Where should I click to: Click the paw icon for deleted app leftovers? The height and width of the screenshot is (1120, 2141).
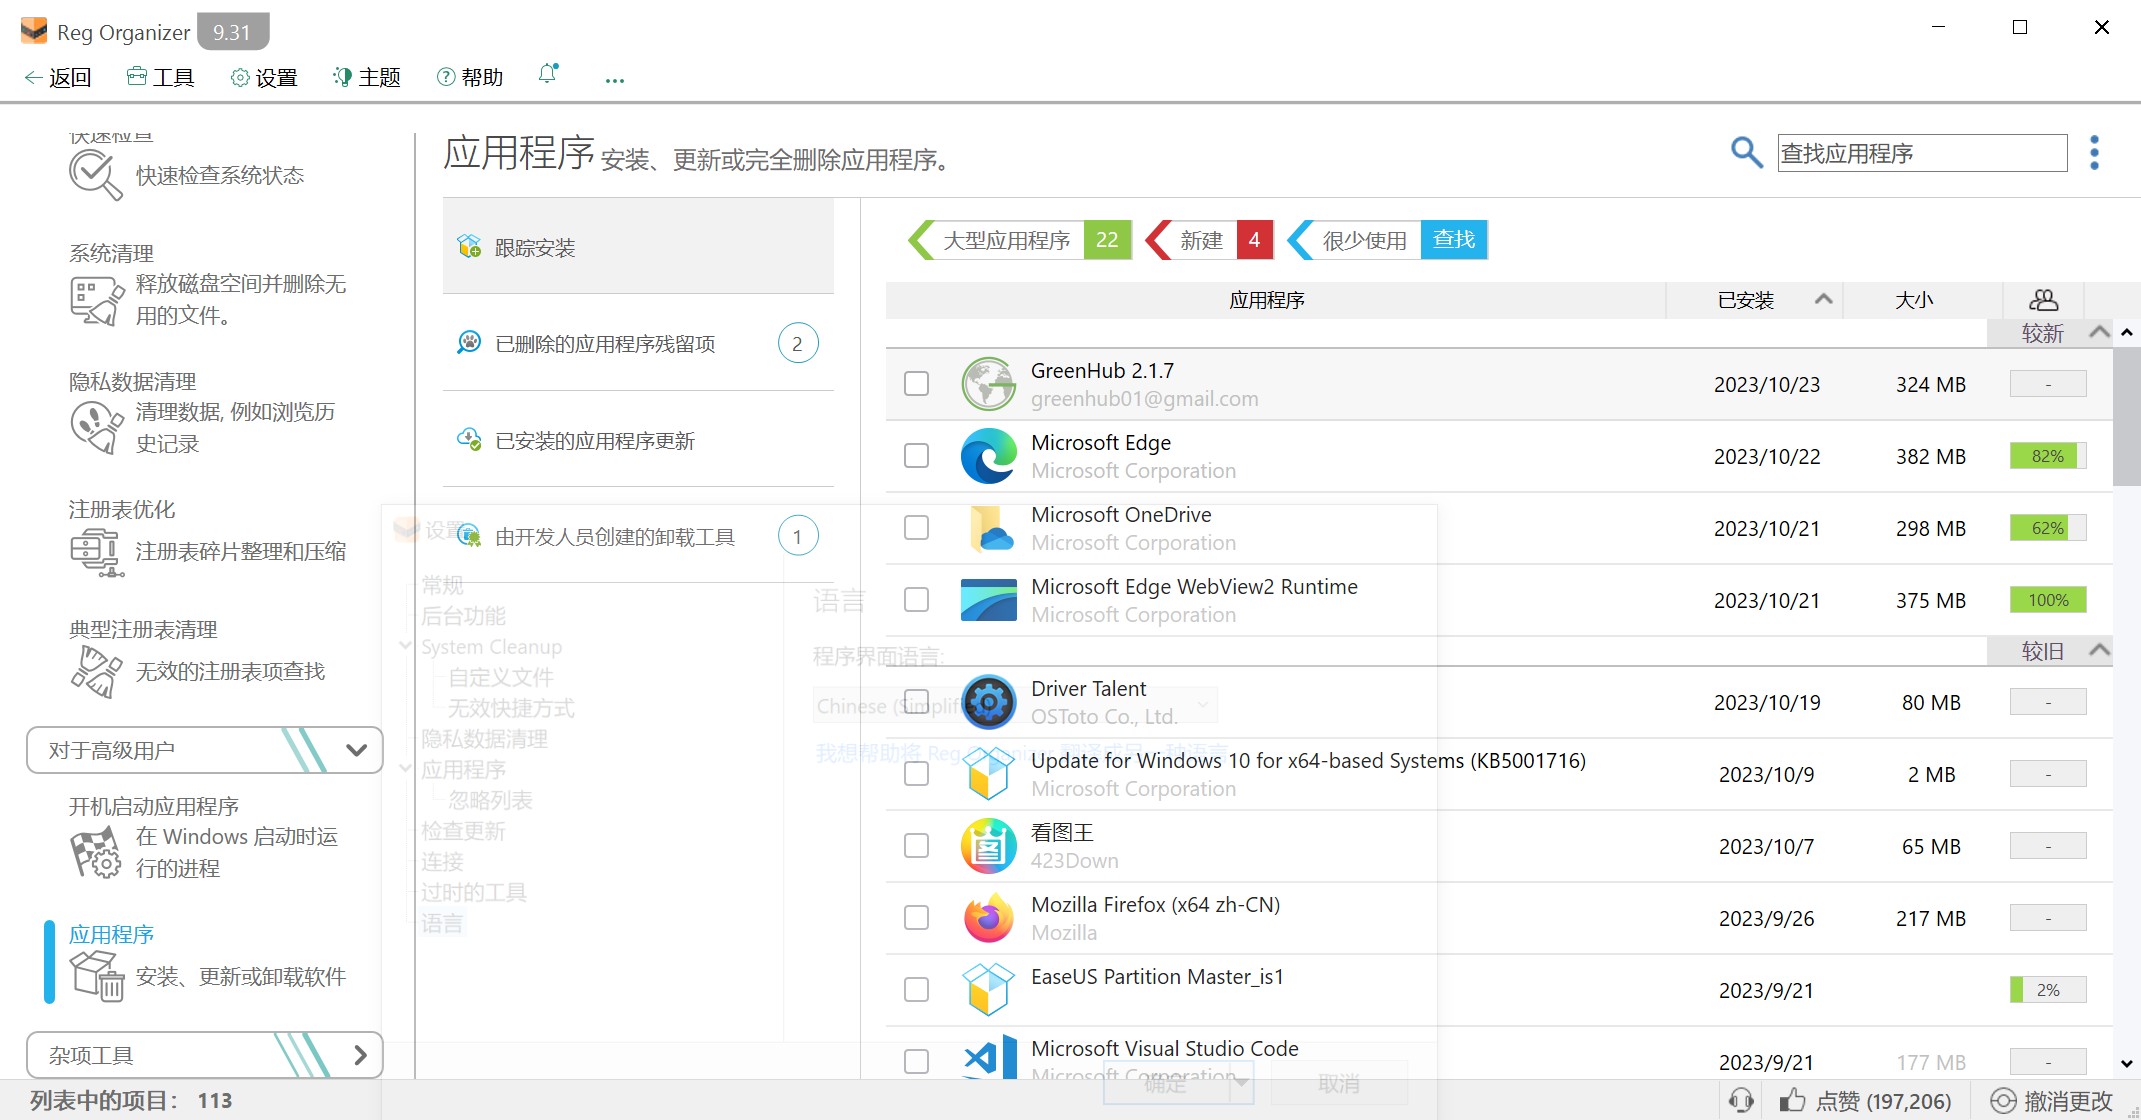tap(469, 342)
